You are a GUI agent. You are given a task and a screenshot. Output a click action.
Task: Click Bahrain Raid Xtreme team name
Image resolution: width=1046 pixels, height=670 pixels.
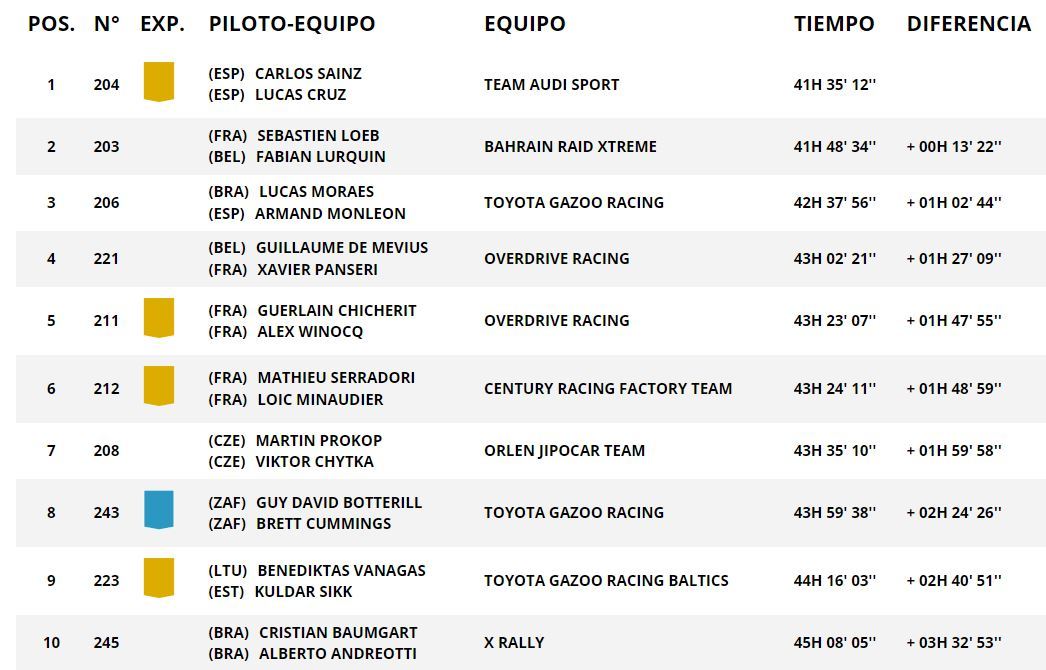coord(570,147)
